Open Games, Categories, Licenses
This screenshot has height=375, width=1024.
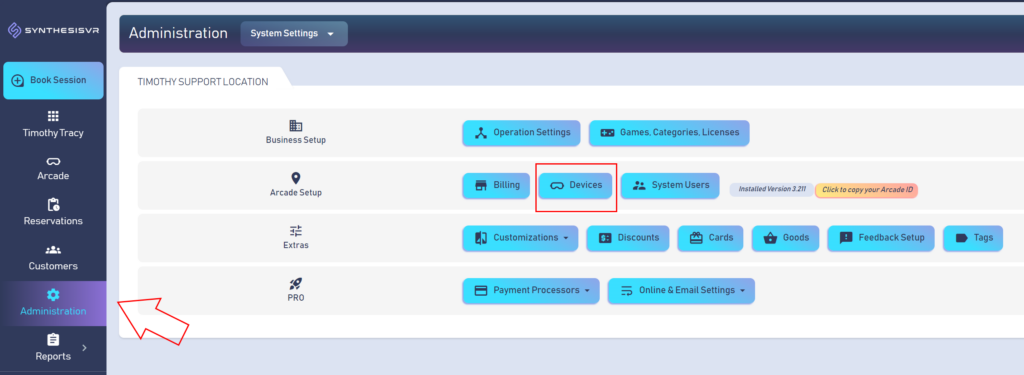[669, 133]
